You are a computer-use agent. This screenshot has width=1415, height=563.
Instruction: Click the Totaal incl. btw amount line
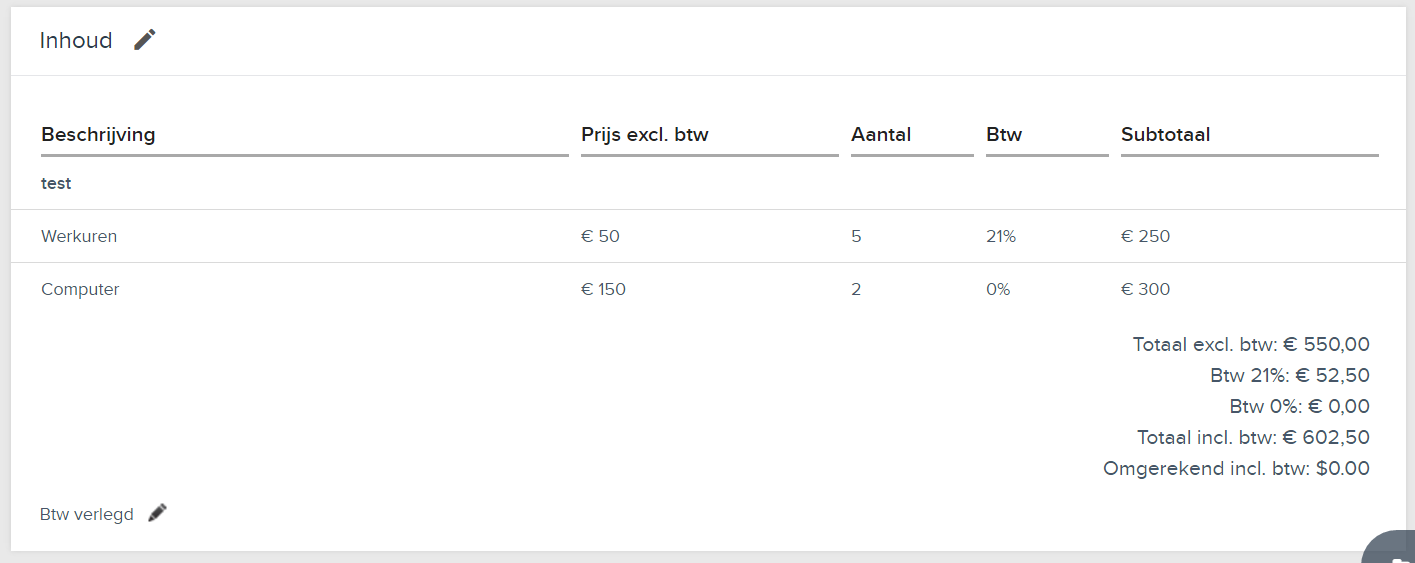click(1253, 437)
